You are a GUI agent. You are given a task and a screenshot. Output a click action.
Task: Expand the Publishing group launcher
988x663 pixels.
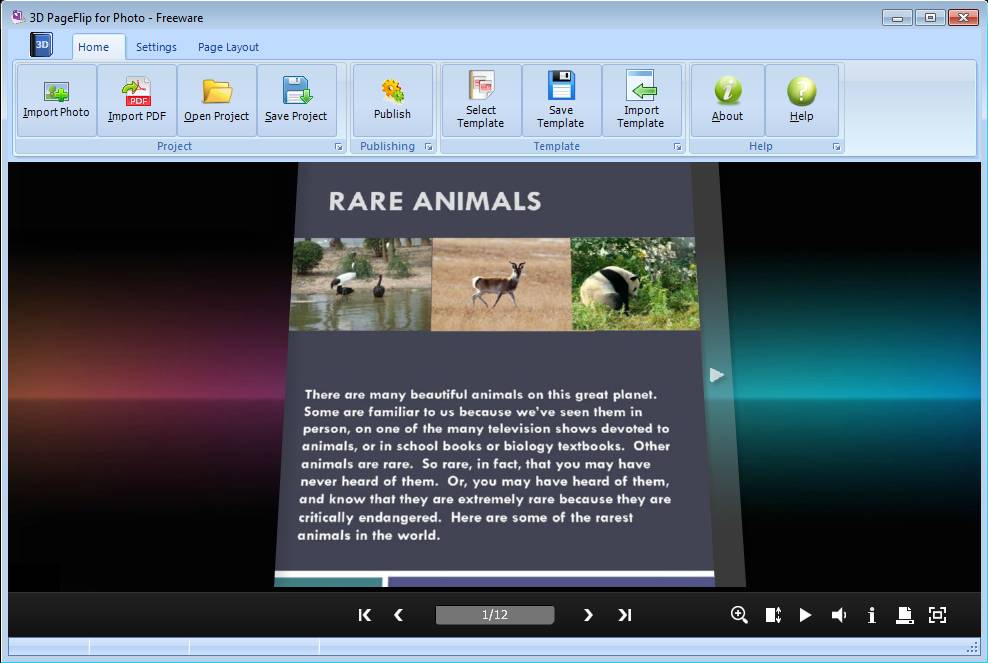[429, 147]
